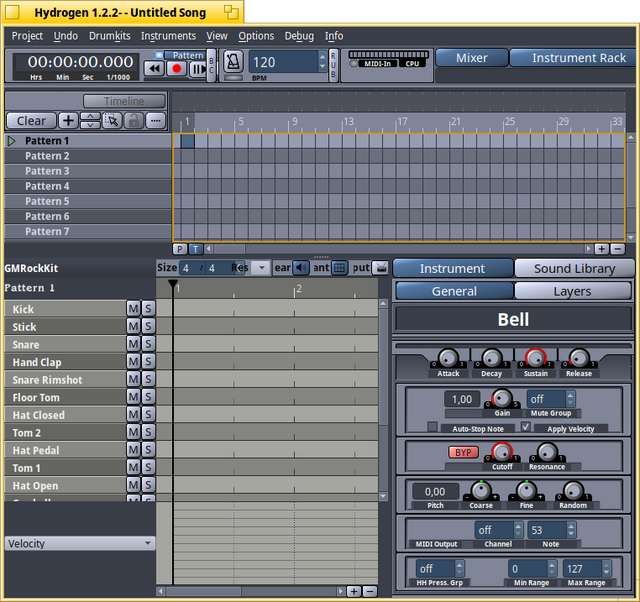Click the MIDI Output Channel spinner arrows
The height and width of the screenshot is (602, 640).
tap(518, 530)
